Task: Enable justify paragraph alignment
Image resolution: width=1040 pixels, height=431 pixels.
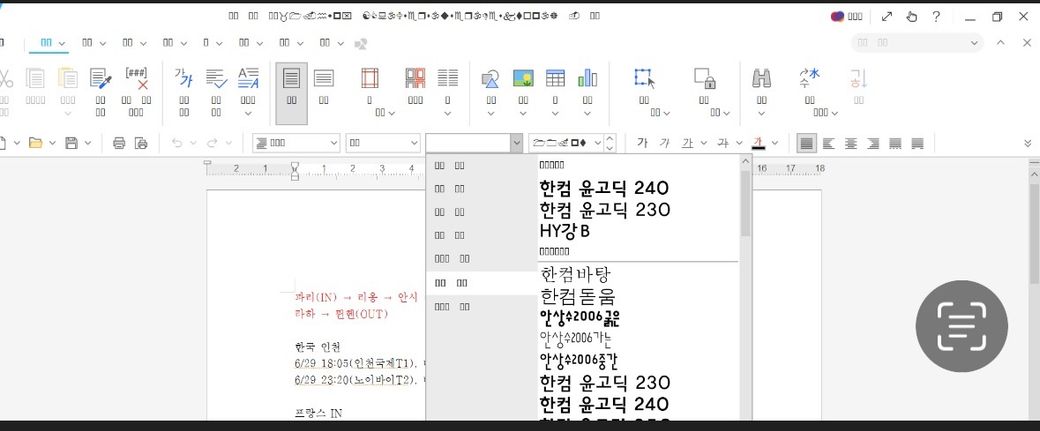Action: coord(806,143)
